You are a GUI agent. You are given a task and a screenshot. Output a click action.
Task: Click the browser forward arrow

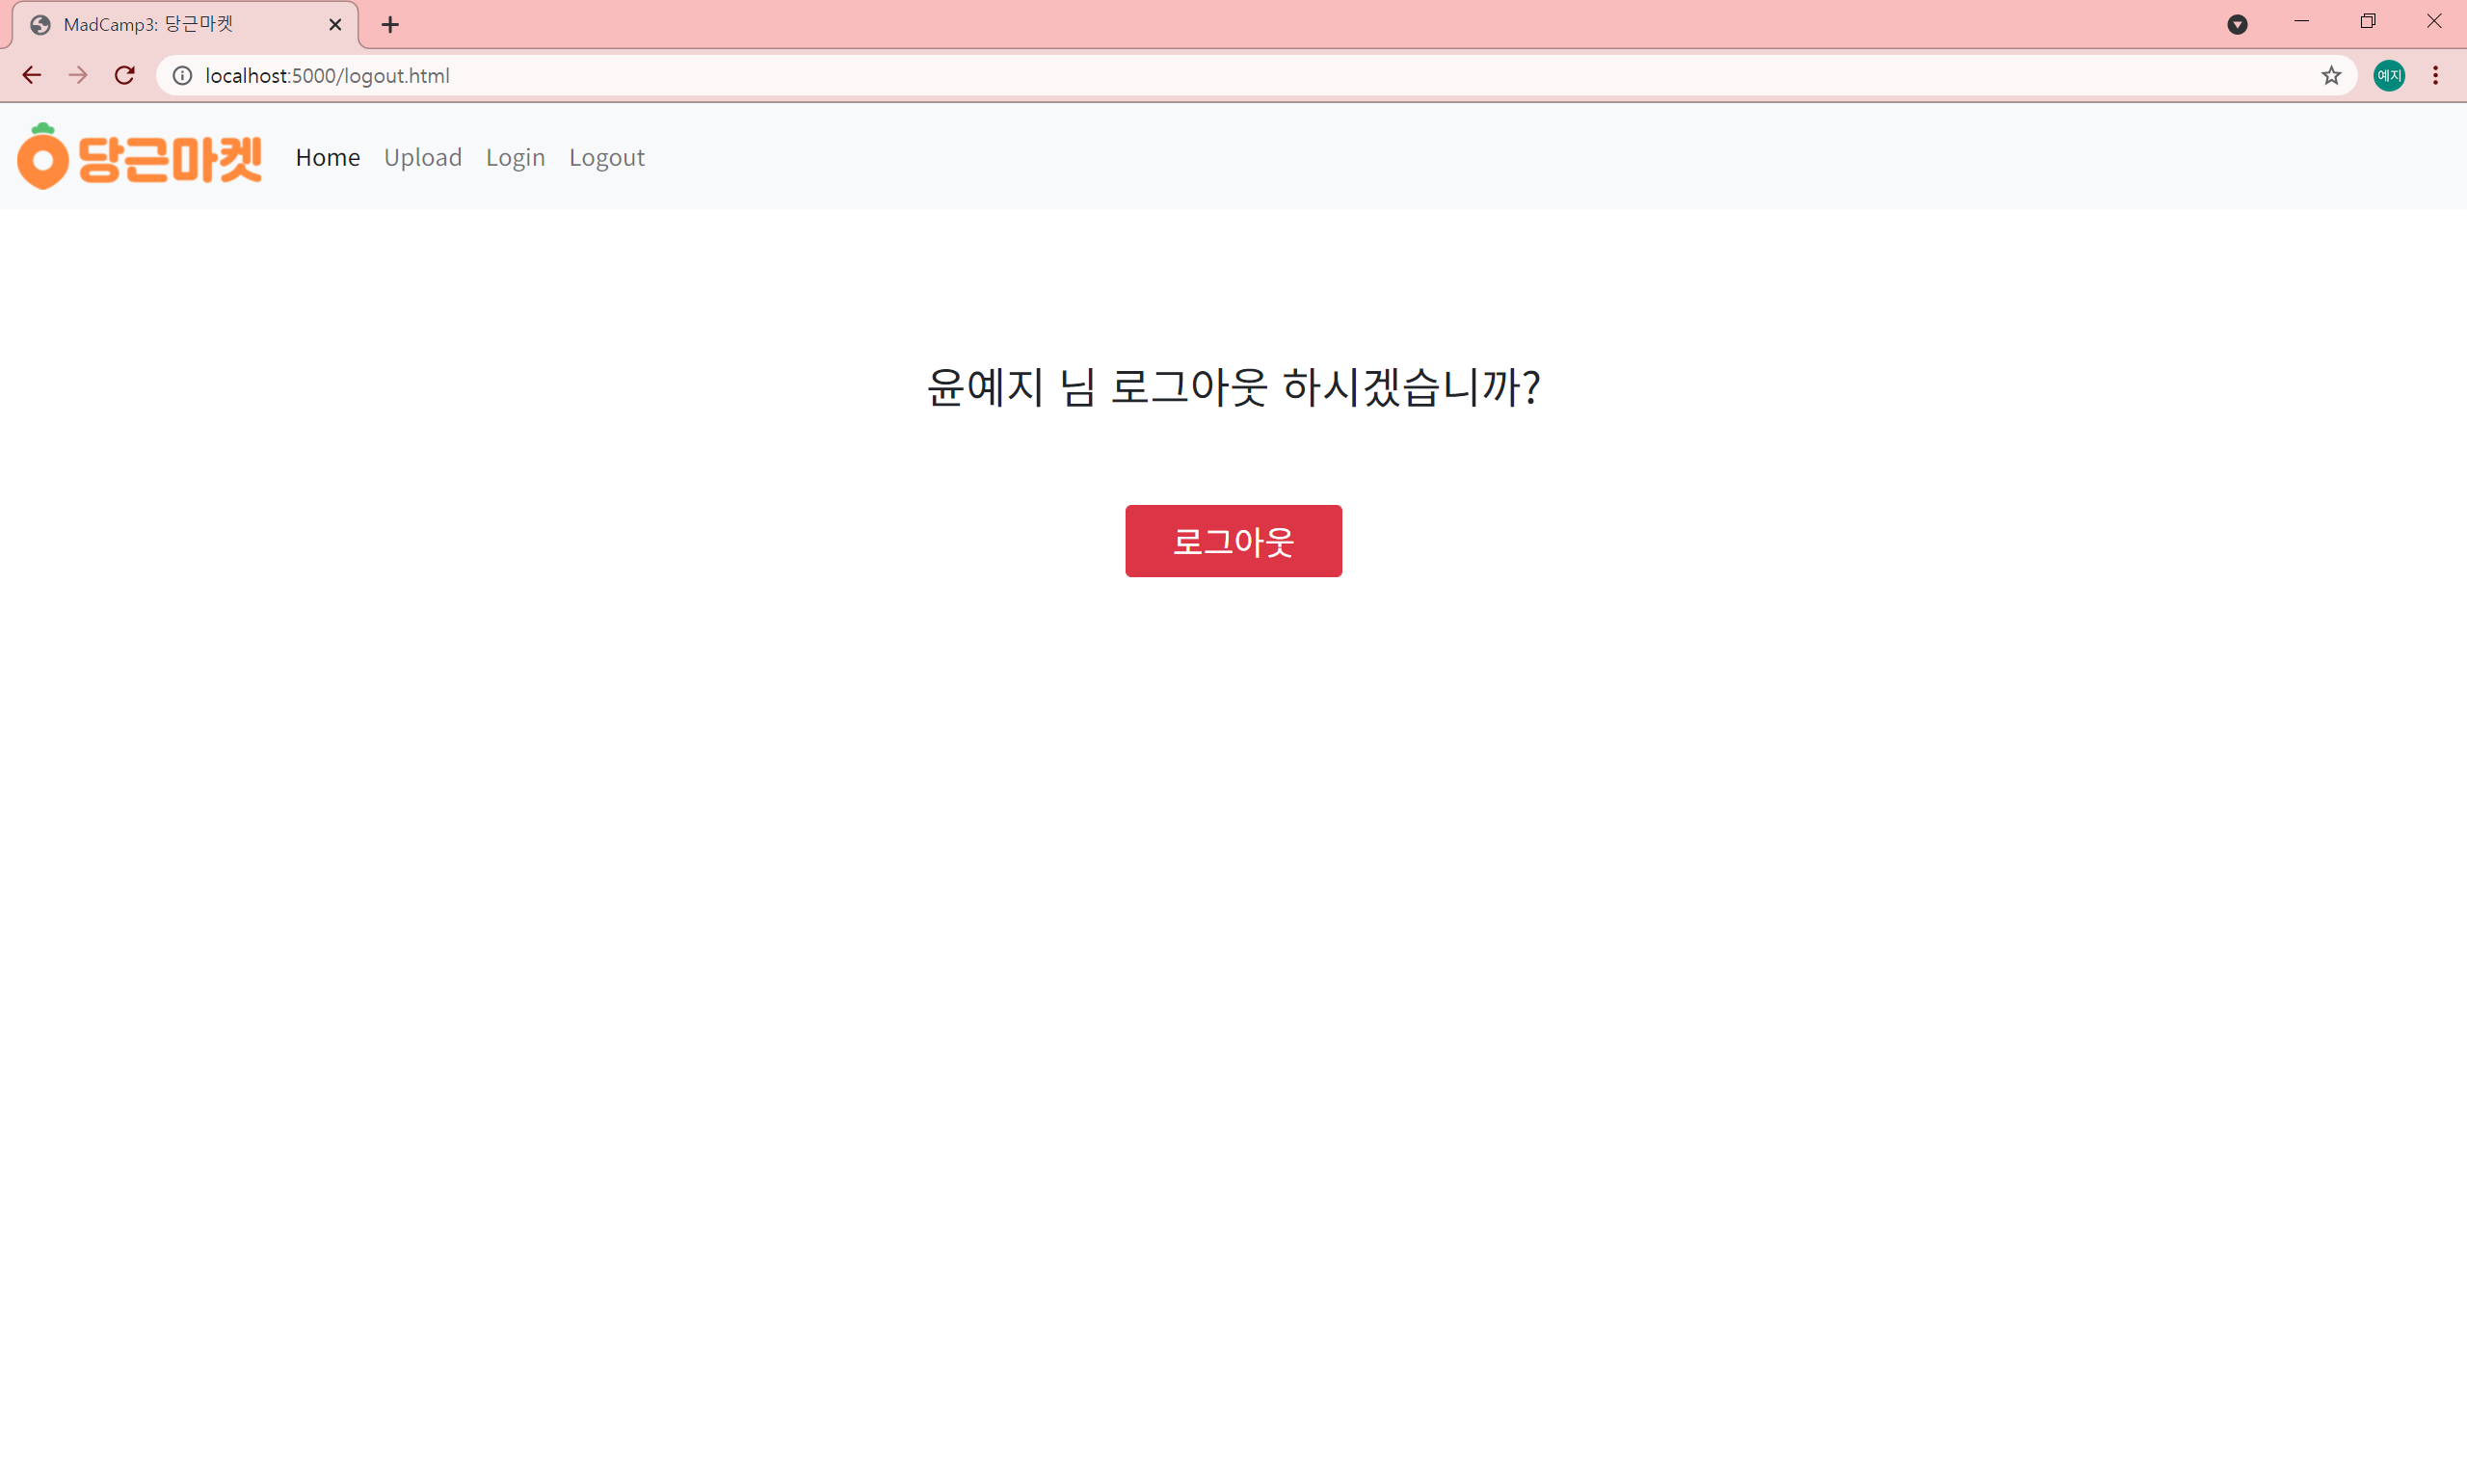pyautogui.click(x=78, y=75)
